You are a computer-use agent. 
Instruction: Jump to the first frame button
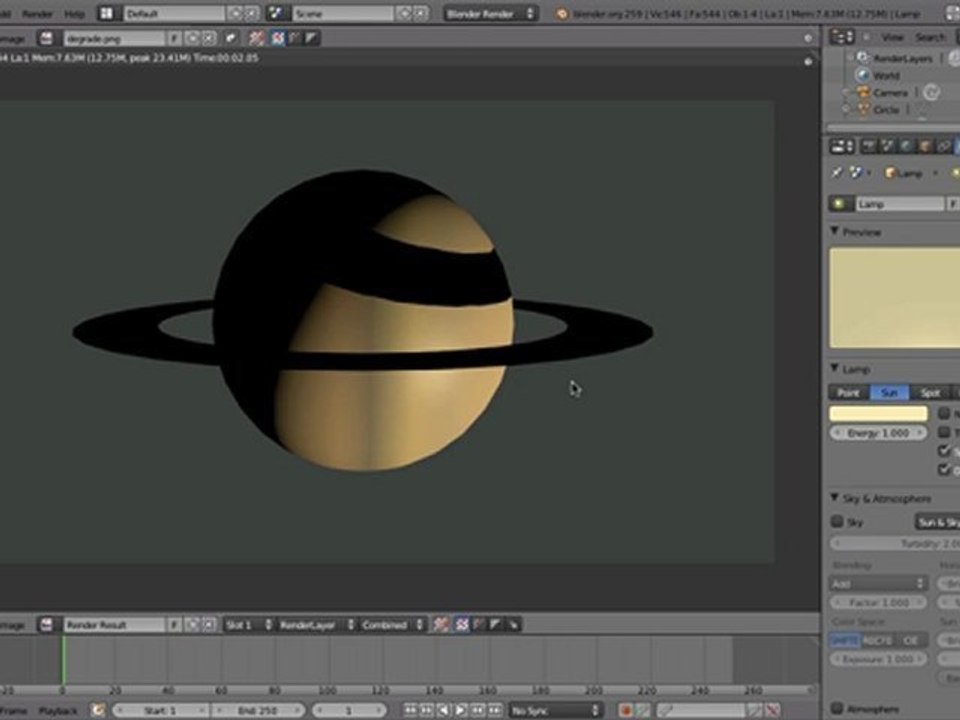click(410, 710)
